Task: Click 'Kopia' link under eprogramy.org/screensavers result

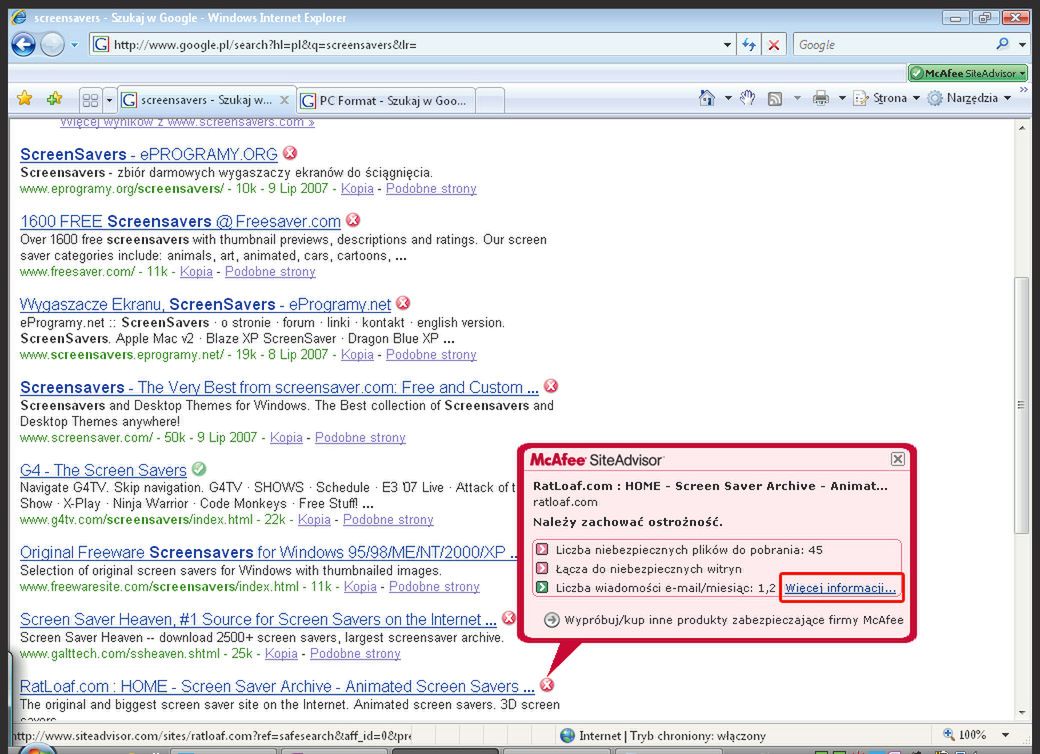Action: [x=357, y=188]
